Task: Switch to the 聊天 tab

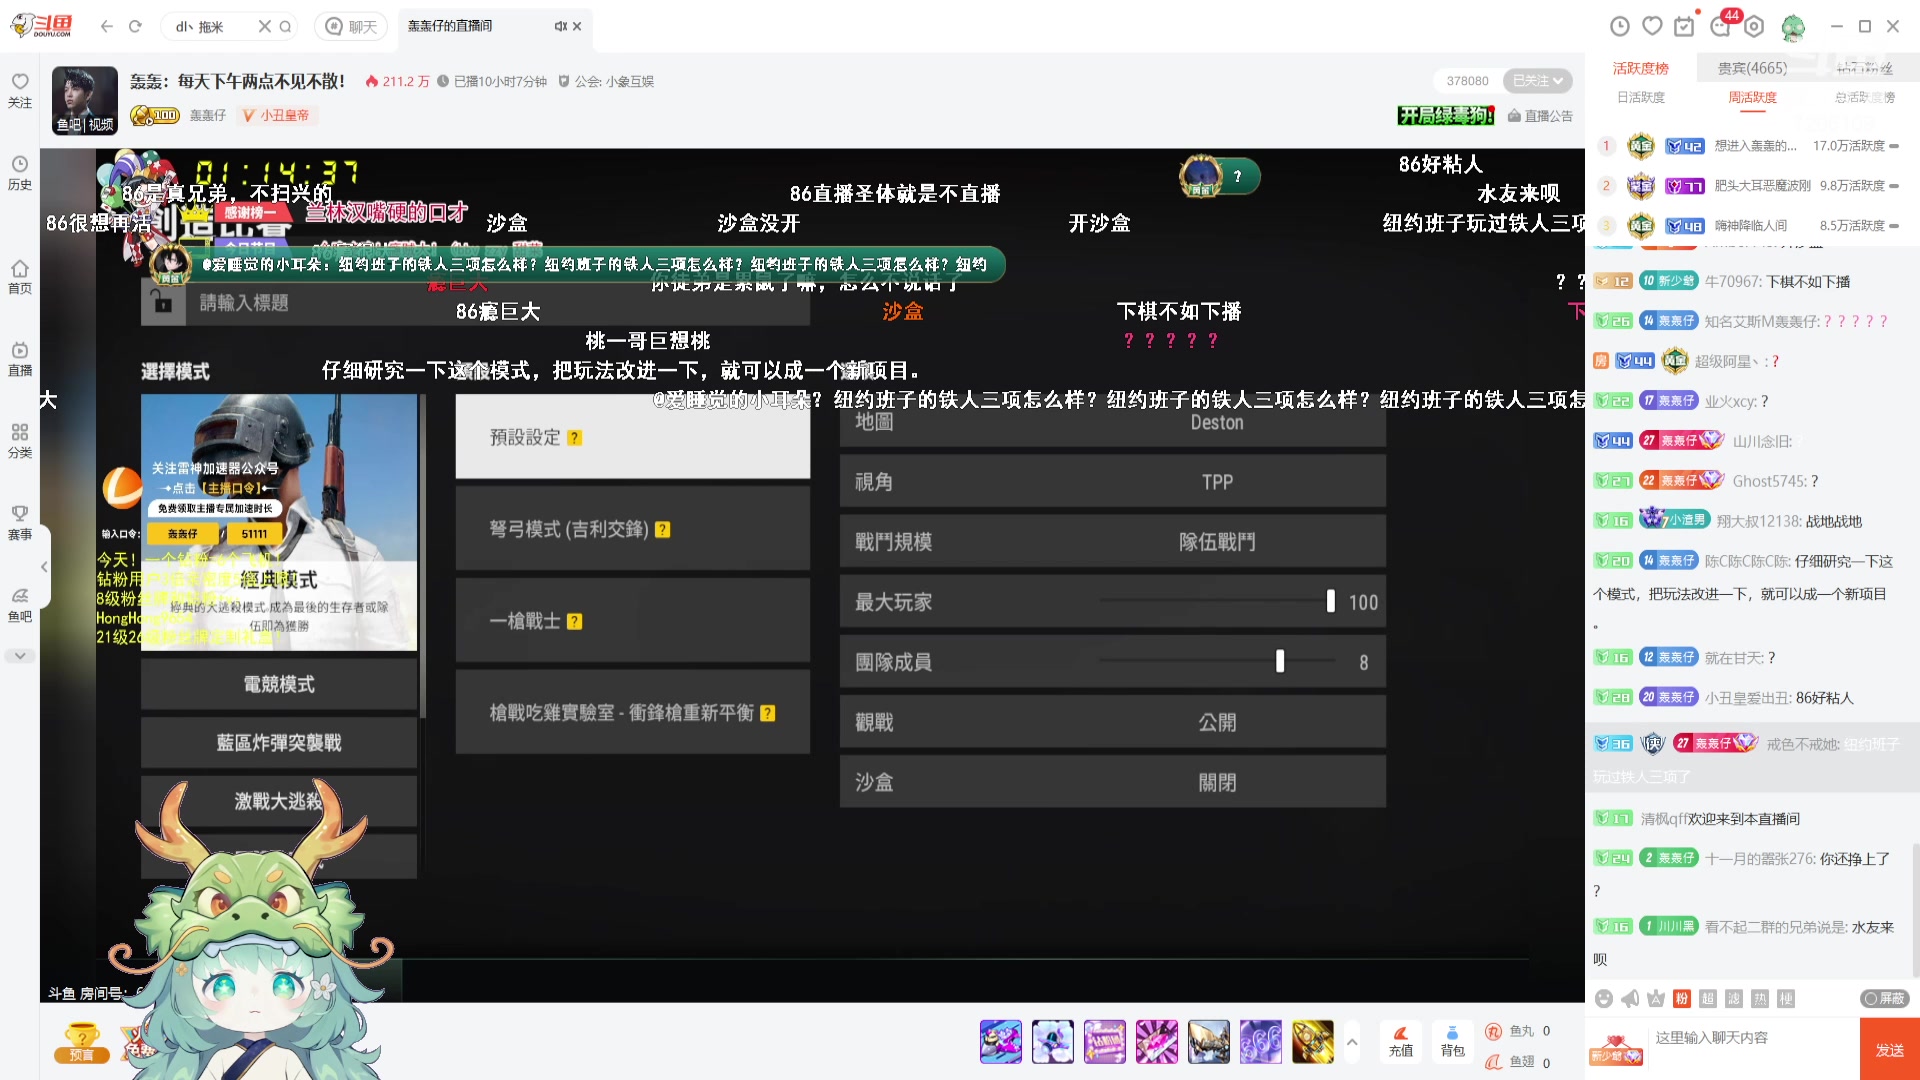Action: click(350, 27)
